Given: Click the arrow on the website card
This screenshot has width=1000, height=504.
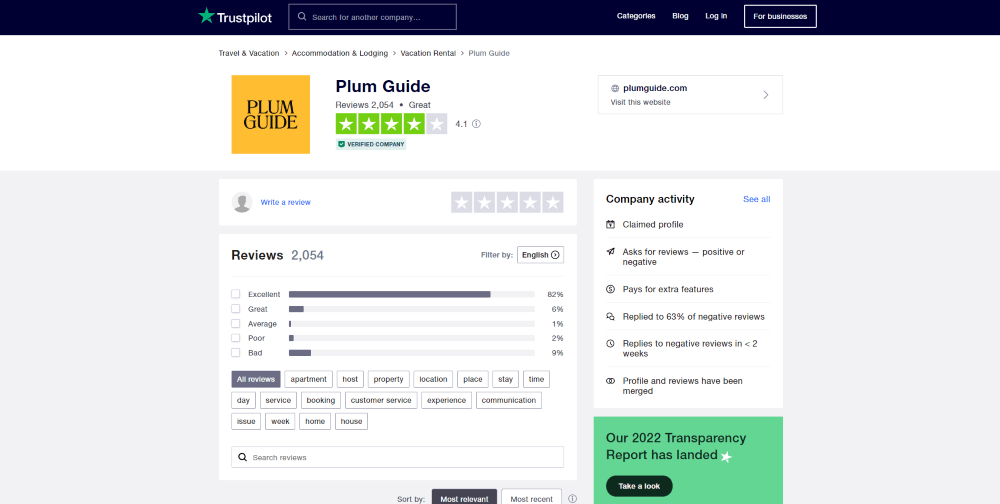Looking at the screenshot, I should click(x=766, y=95).
